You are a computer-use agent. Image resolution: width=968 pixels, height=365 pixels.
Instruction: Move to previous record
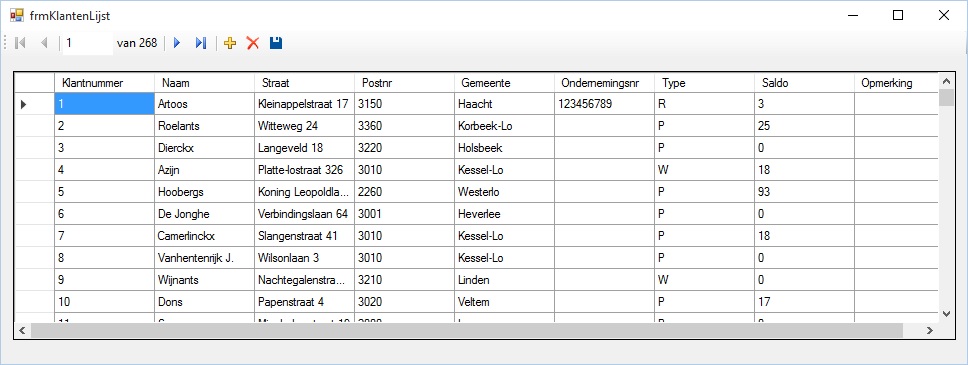pyautogui.click(x=44, y=43)
